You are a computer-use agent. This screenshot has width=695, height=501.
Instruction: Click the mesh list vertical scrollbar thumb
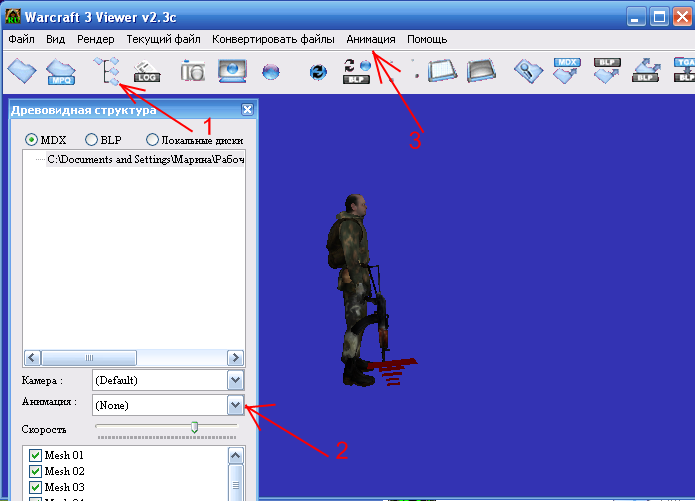click(236, 485)
